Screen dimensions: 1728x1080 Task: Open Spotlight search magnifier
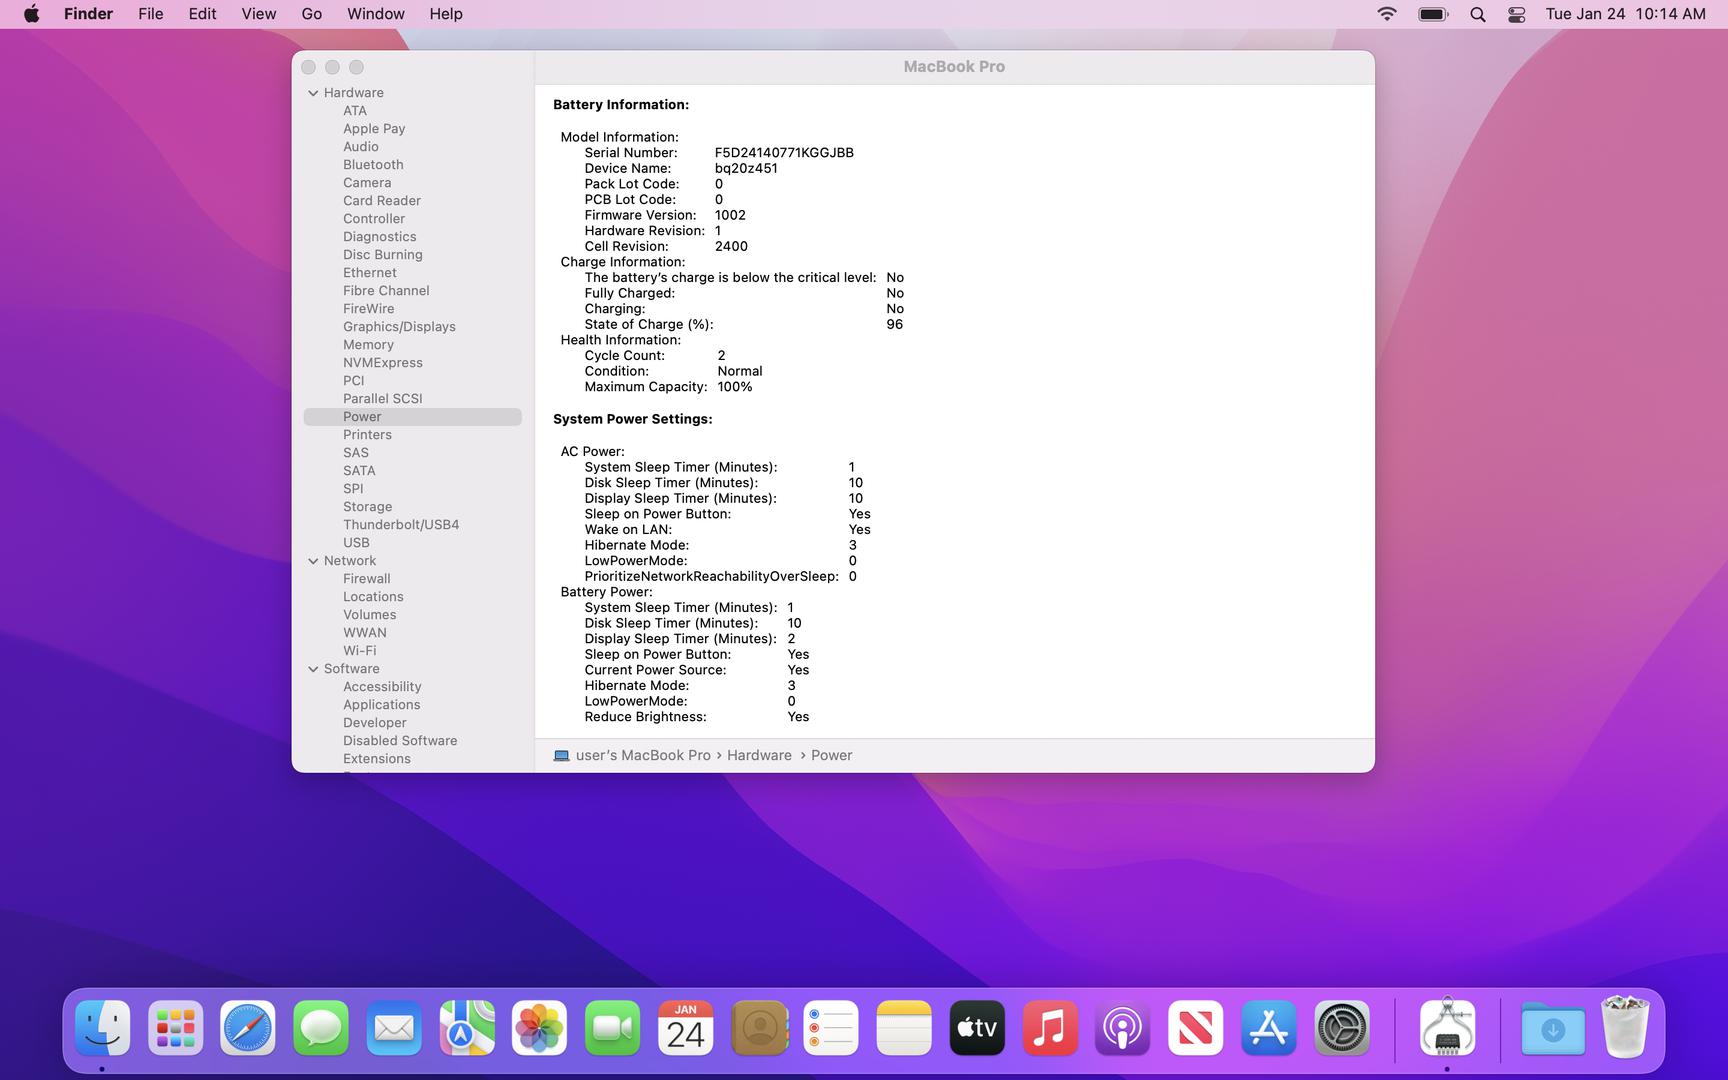(1477, 14)
